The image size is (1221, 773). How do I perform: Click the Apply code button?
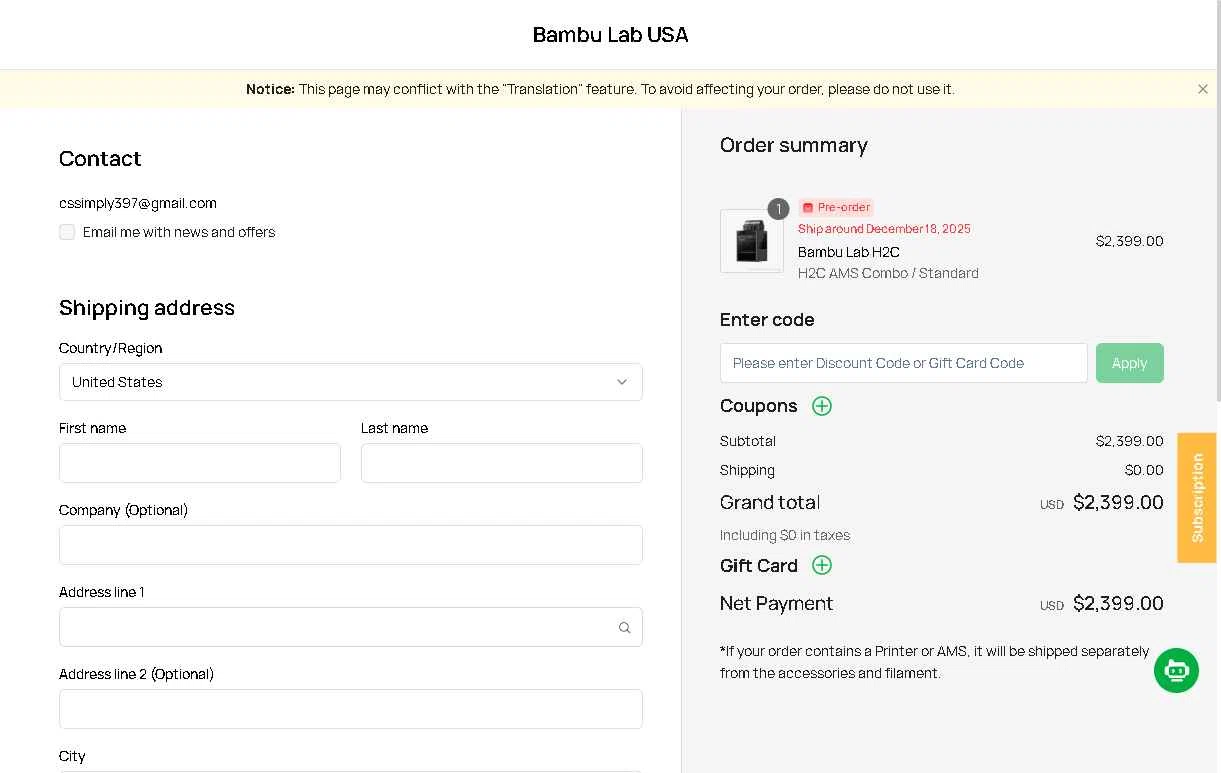[x=1130, y=363]
